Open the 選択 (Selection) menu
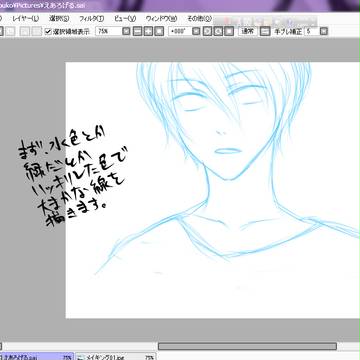The image size is (360, 360). pyautogui.click(x=59, y=19)
